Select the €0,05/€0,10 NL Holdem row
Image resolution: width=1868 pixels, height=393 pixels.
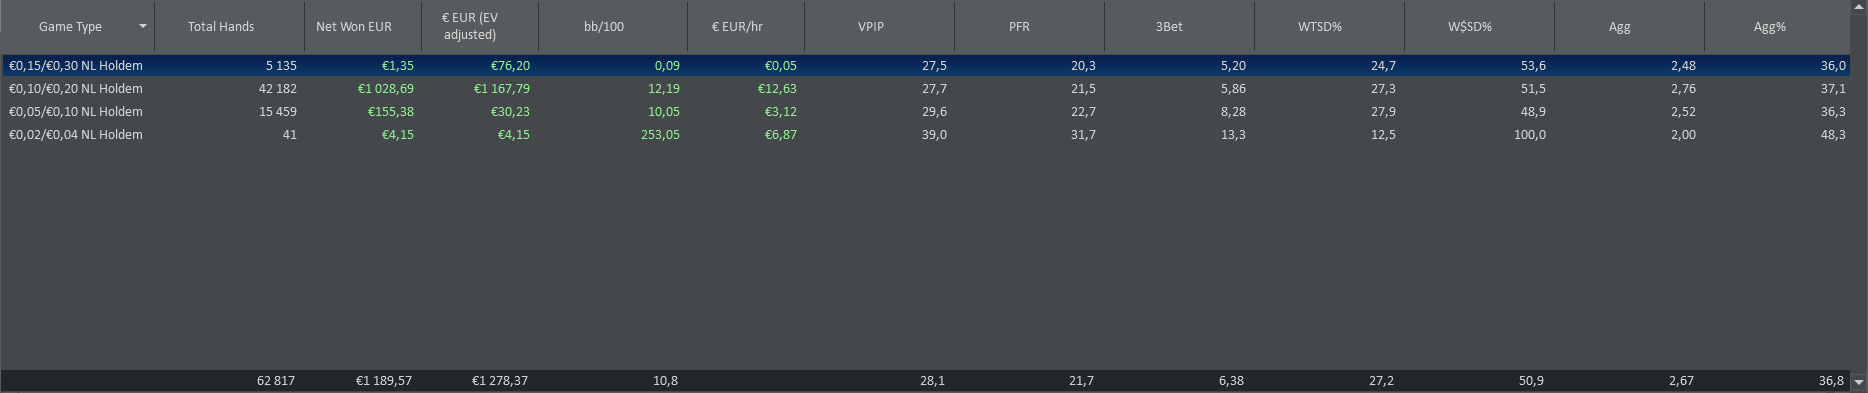point(925,112)
